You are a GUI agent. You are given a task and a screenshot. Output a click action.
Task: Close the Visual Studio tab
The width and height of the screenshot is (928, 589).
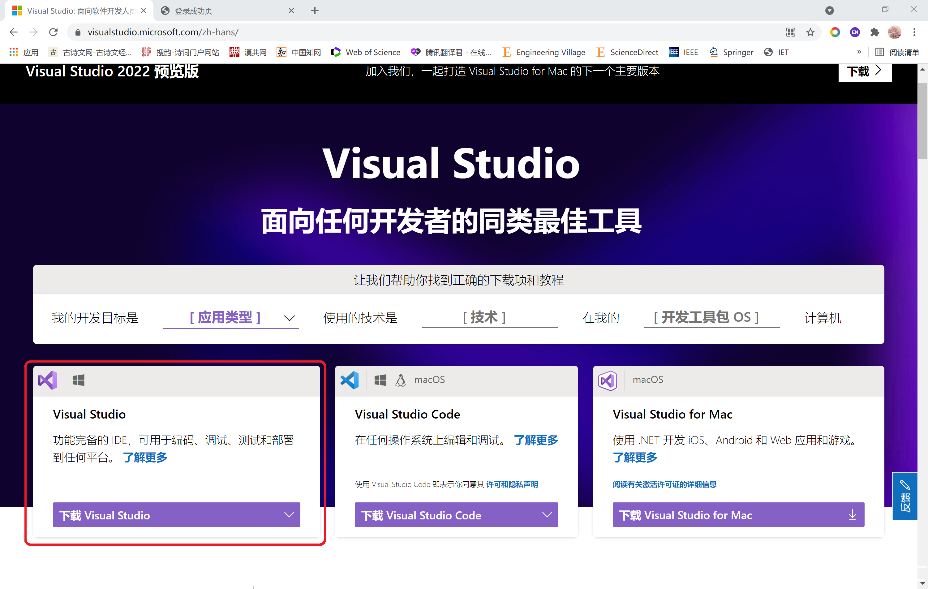click(x=143, y=11)
